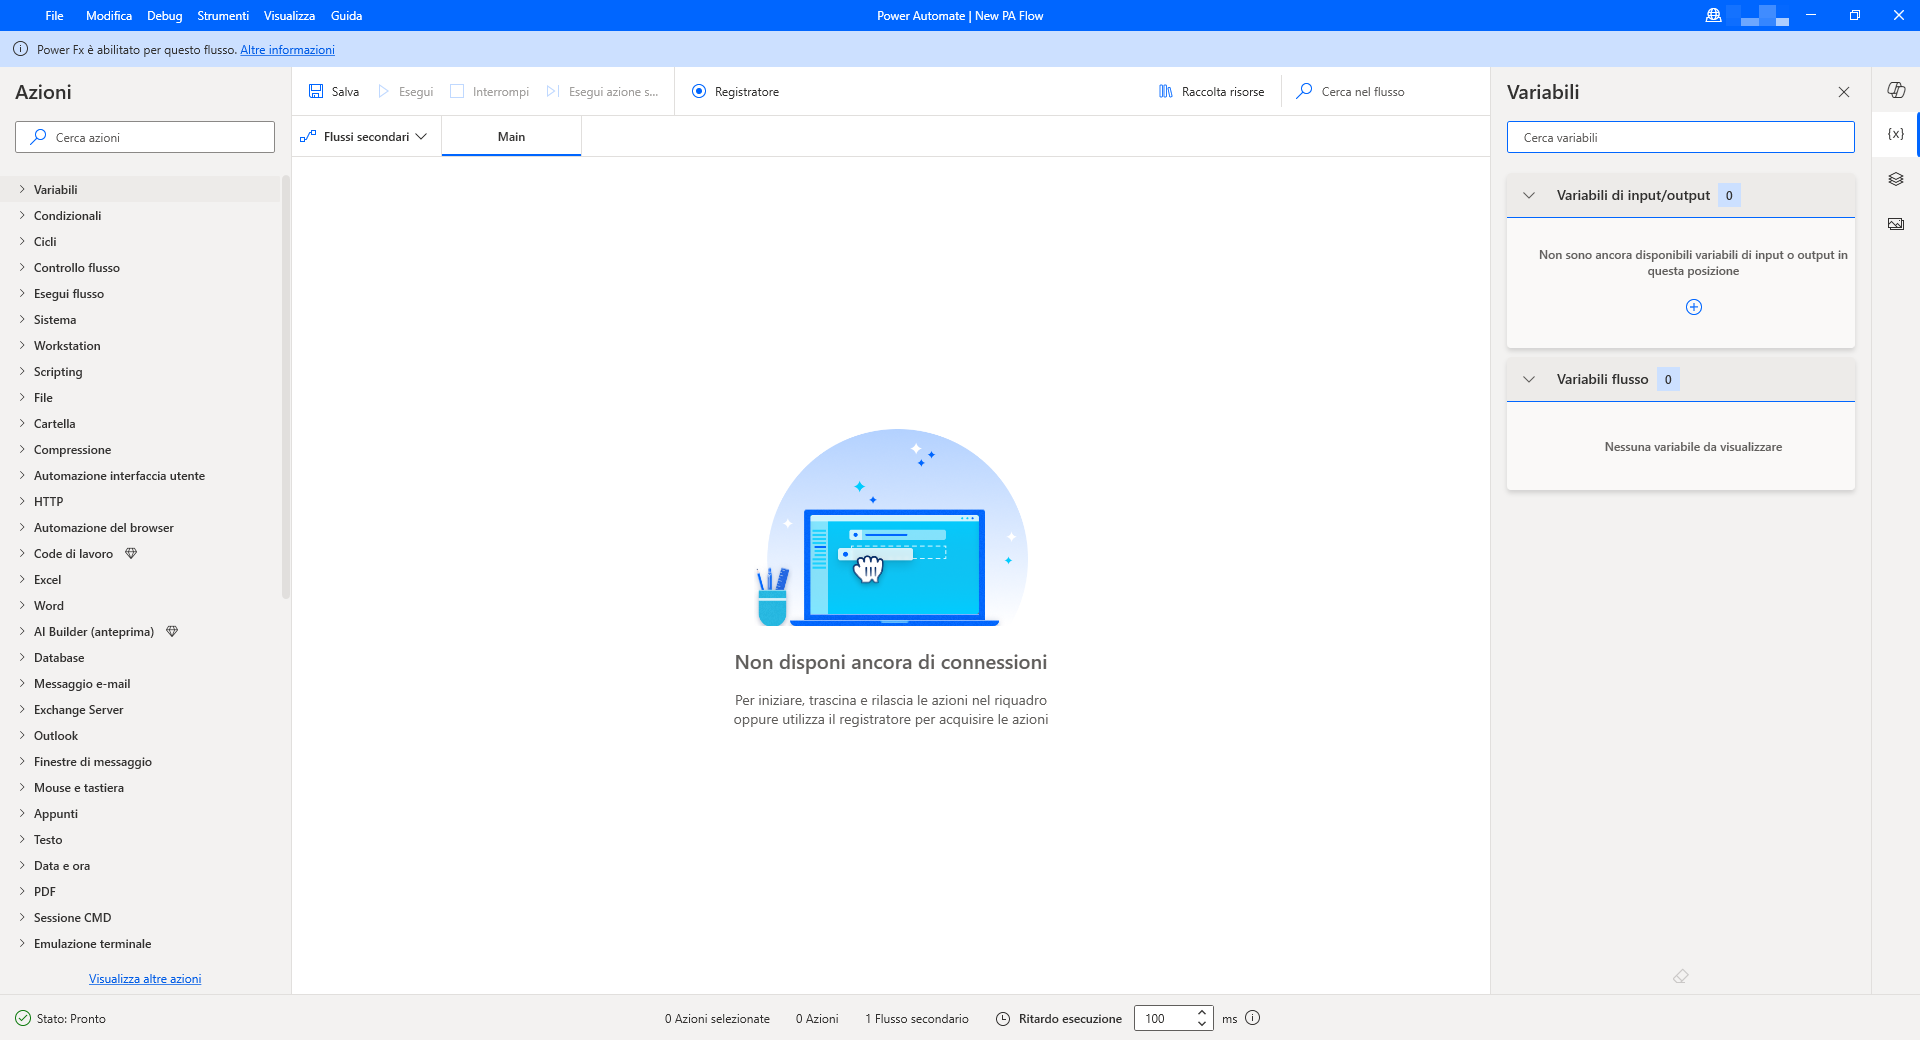
Task: Open the UI elements panel icon
Action: (x=1895, y=179)
